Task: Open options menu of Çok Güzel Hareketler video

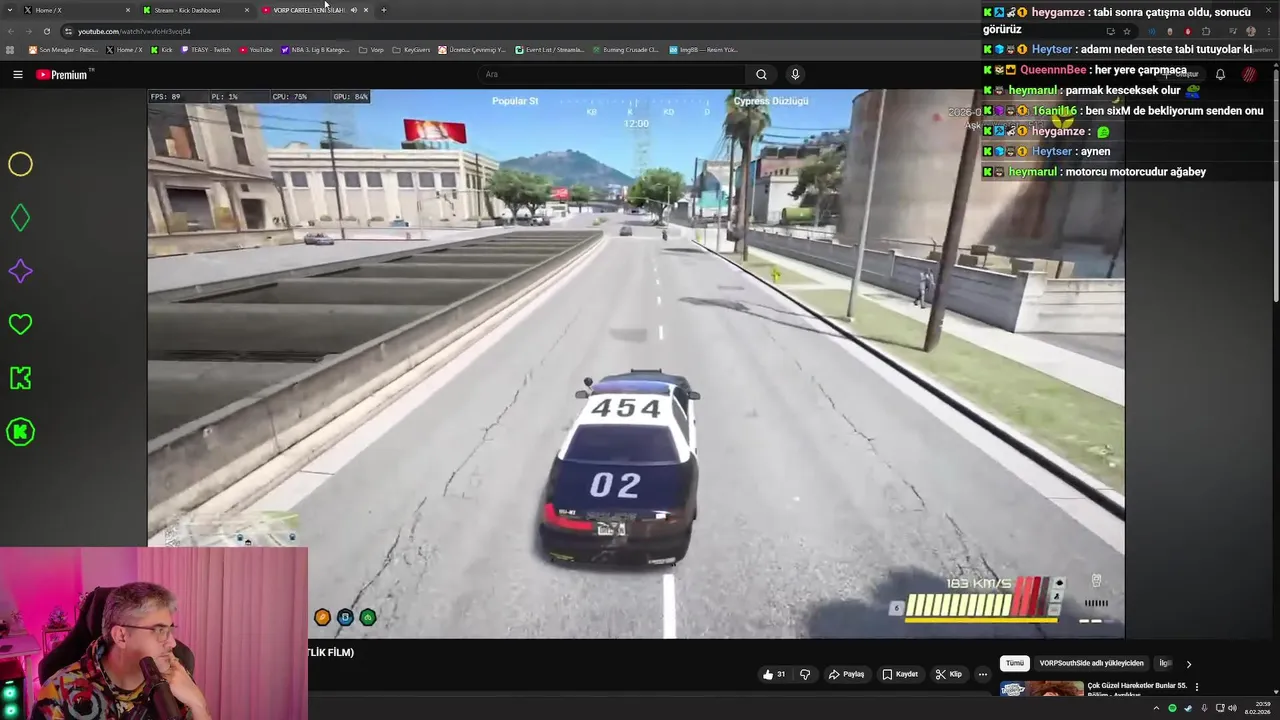Action: coord(1196,687)
